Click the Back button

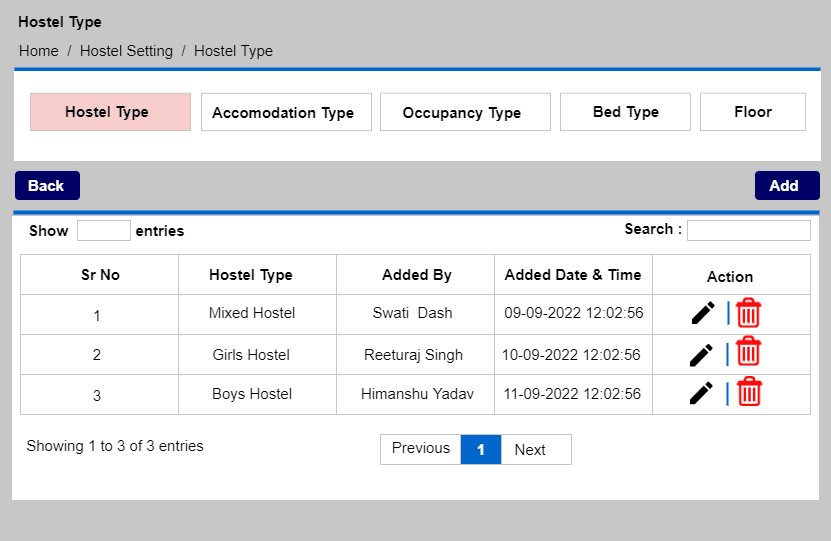(x=47, y=185)
